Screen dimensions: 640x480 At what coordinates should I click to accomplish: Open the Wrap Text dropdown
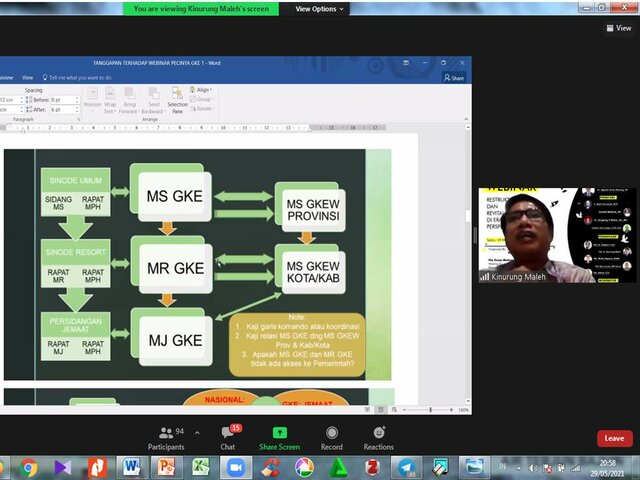tap(110, 100)
